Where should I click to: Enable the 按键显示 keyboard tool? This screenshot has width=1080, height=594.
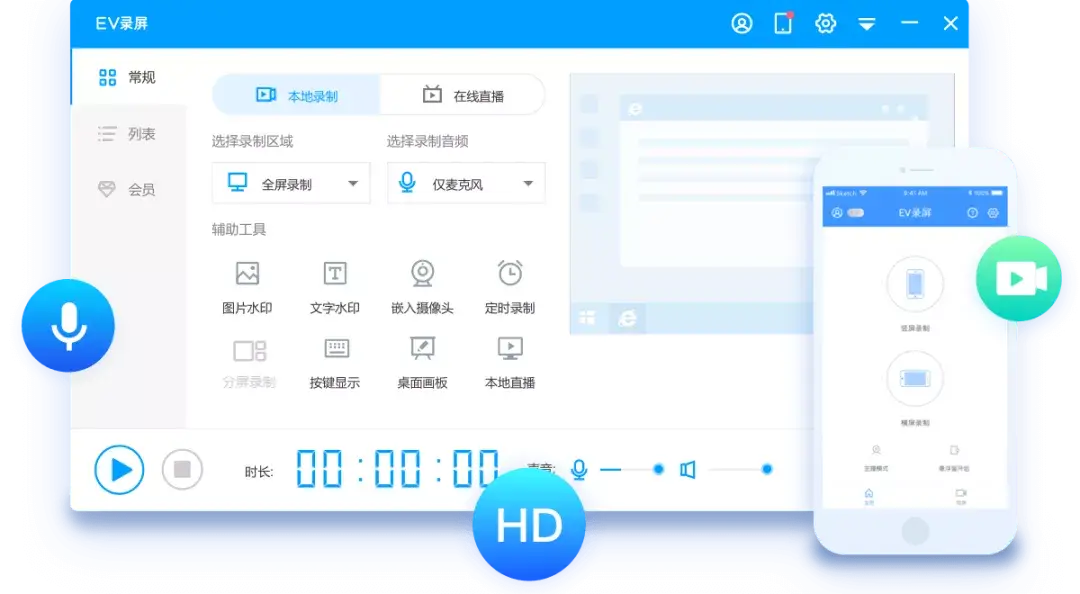[x=335, y=363]
